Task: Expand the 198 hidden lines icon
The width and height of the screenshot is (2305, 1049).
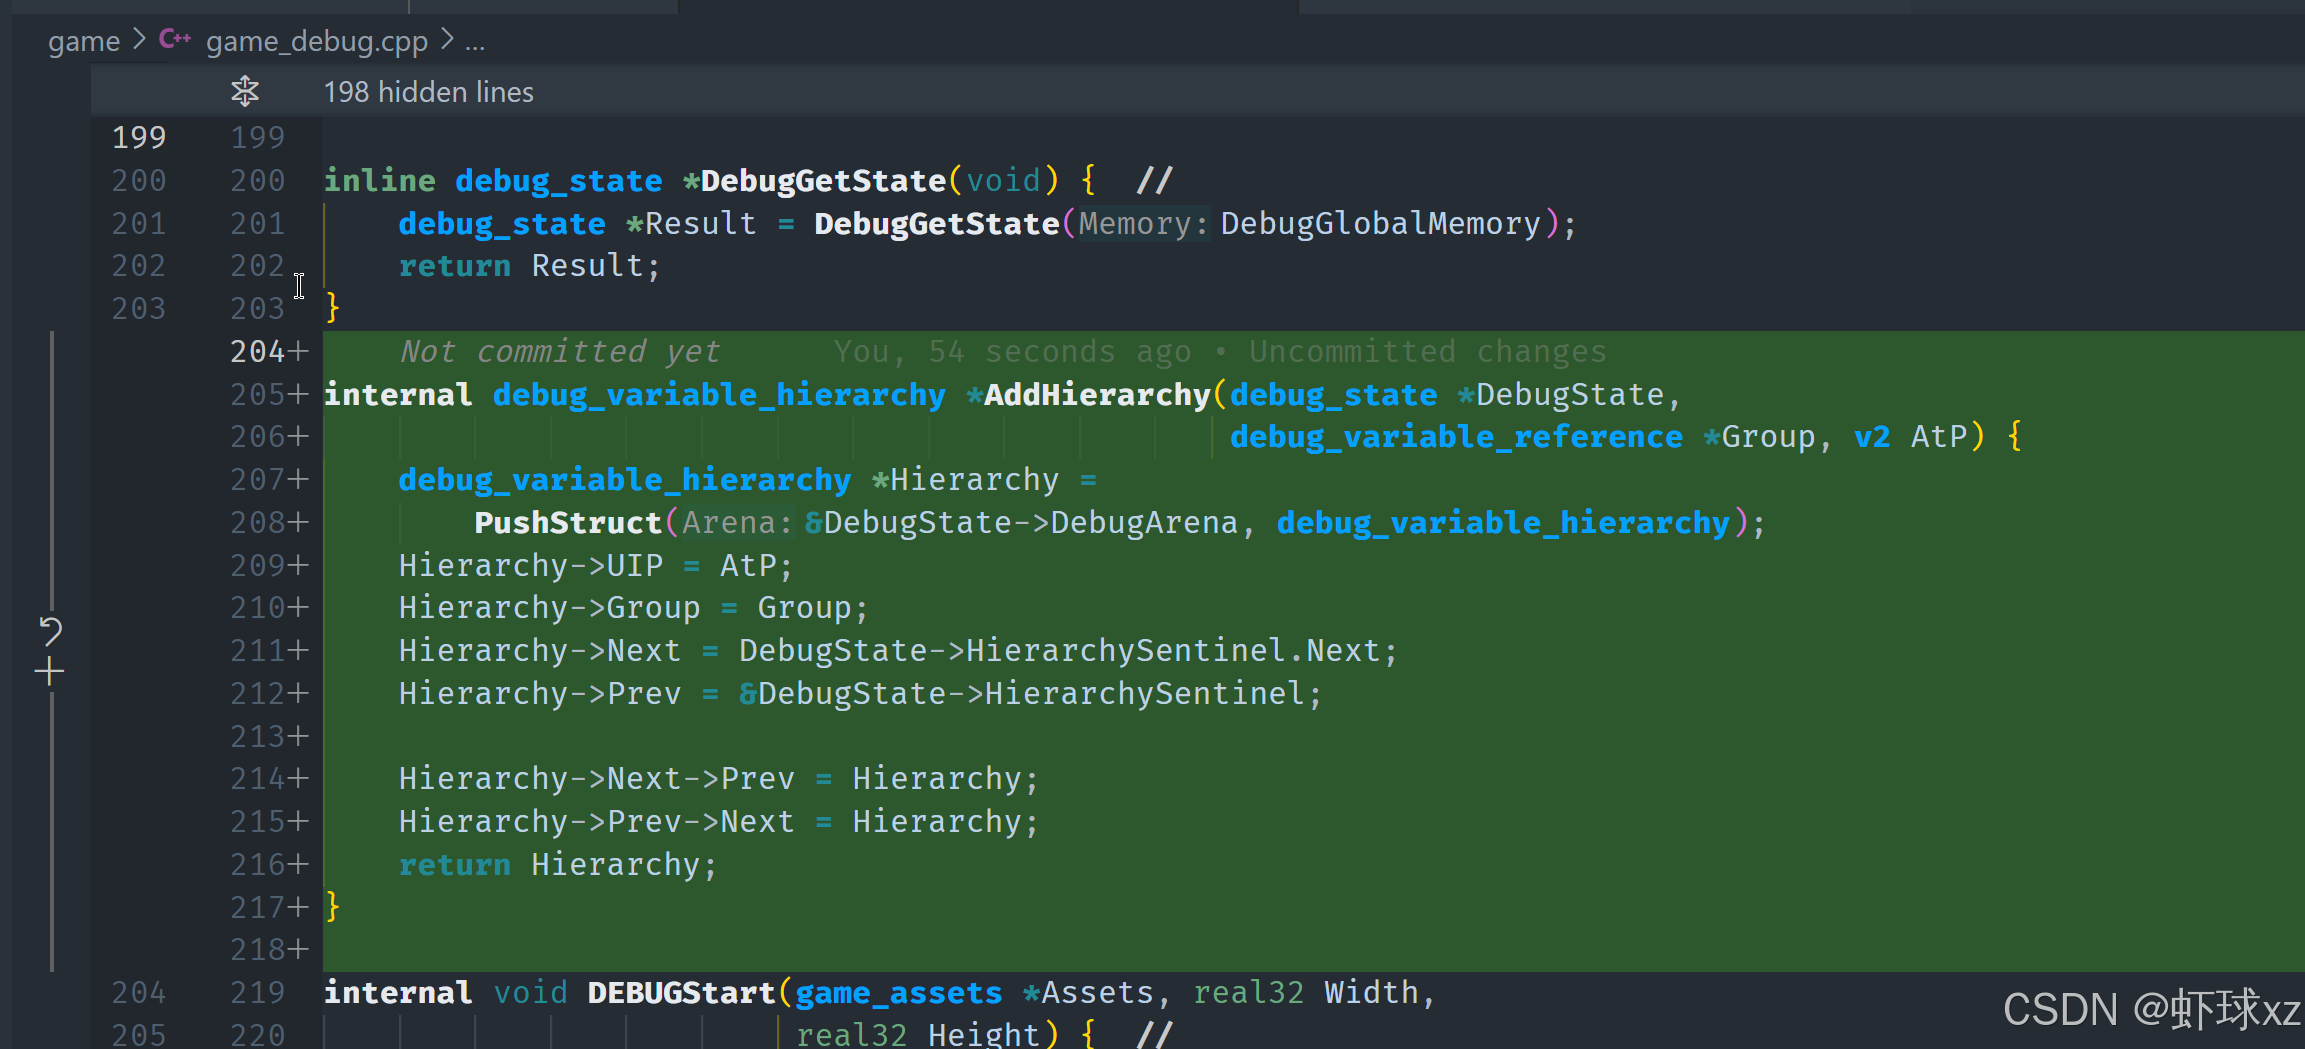Action: coord(245,91)
